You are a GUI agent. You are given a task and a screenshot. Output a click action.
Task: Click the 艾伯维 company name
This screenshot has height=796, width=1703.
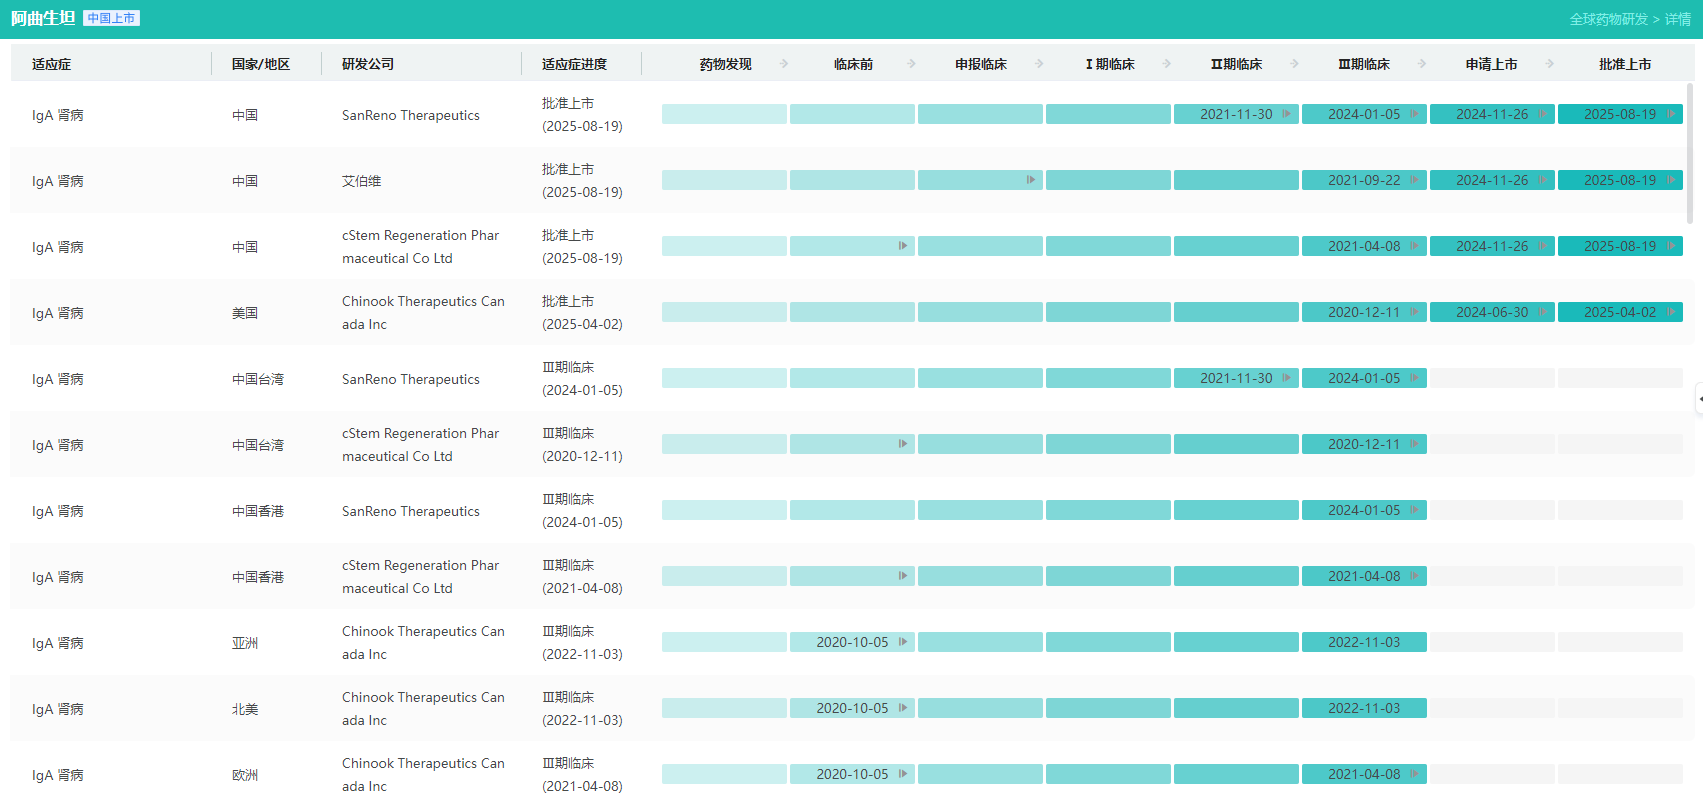tap(361, 181)
